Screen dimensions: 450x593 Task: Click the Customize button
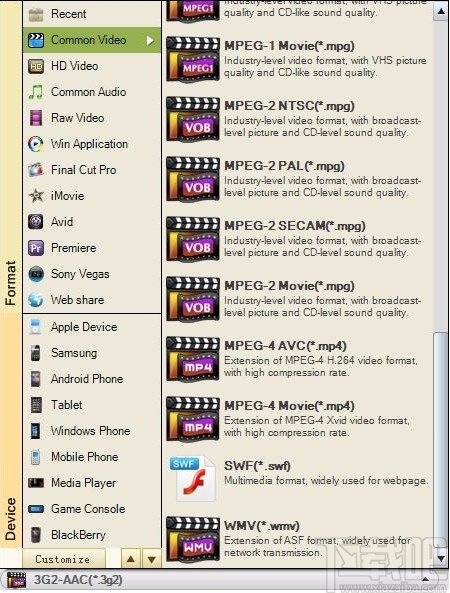coord(63,559)
